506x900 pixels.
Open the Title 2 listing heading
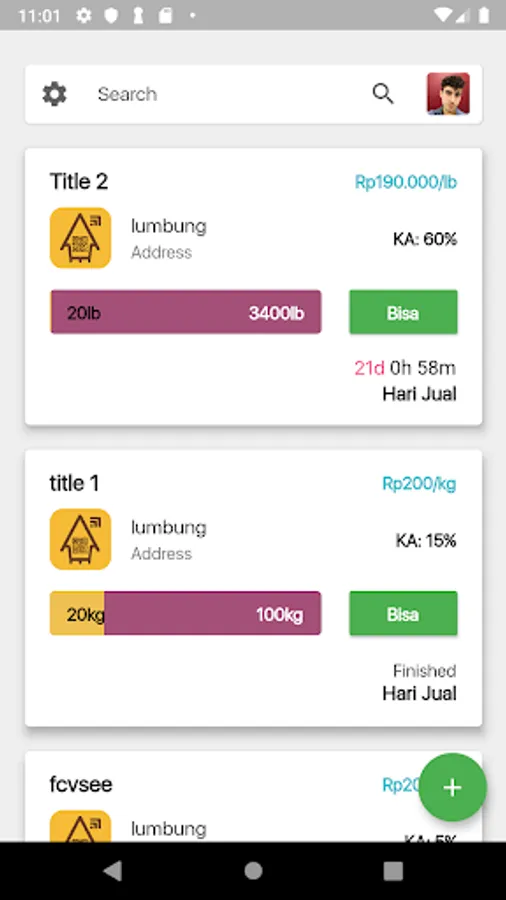point(79,181)
